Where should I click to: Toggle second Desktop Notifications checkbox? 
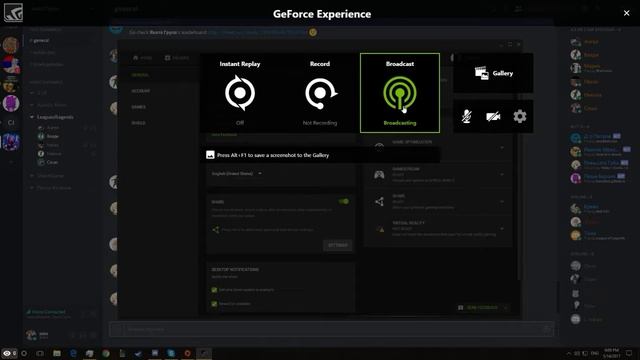[x=214, y=304]
